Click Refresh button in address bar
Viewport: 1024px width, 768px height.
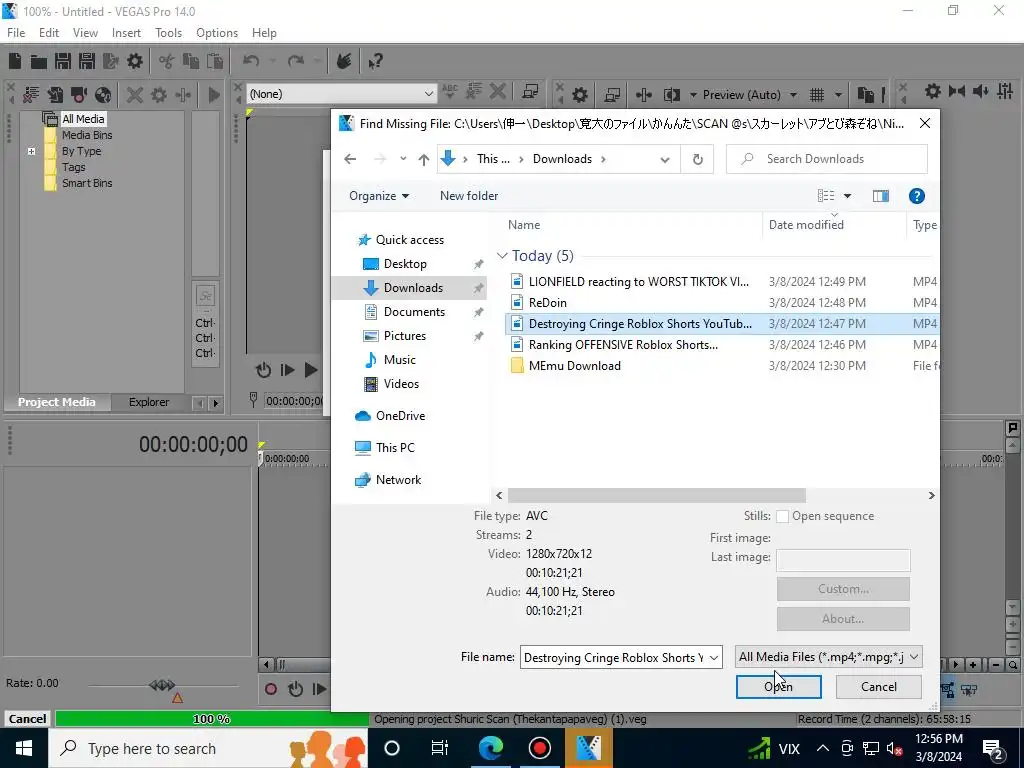tap(697, 159)
